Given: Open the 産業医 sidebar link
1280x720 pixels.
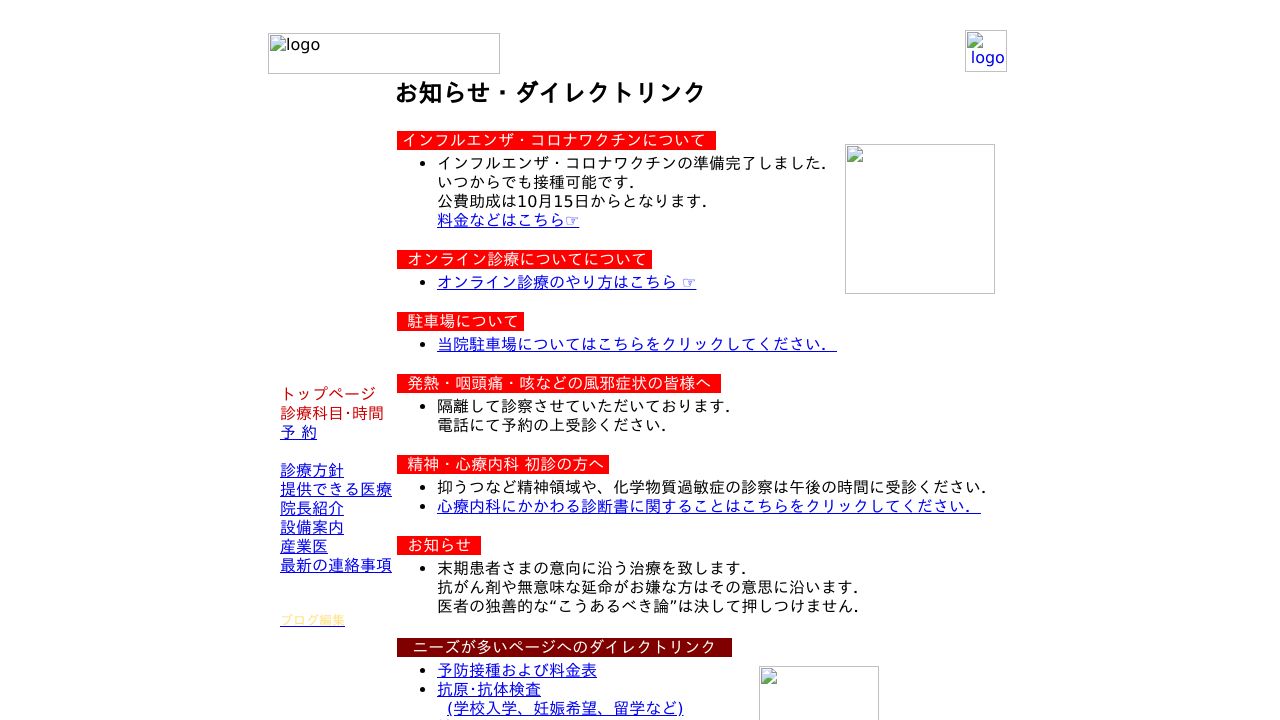Looking at the screenshot, I should click(x=303, y=547).
